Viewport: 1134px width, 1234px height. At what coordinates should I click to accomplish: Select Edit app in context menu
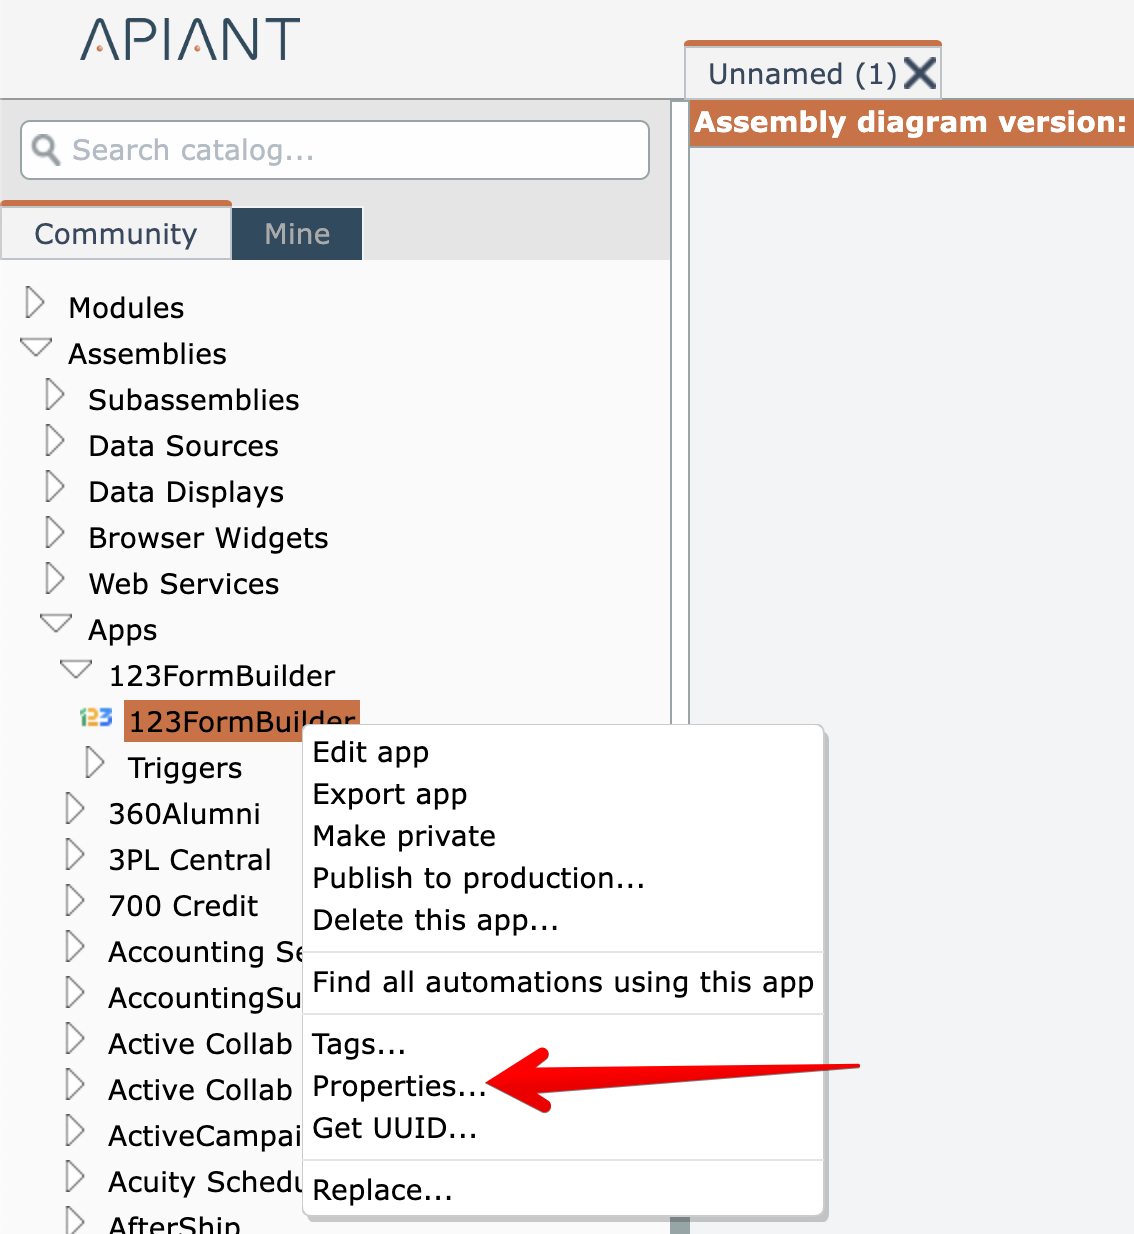[x=371, y=752]
